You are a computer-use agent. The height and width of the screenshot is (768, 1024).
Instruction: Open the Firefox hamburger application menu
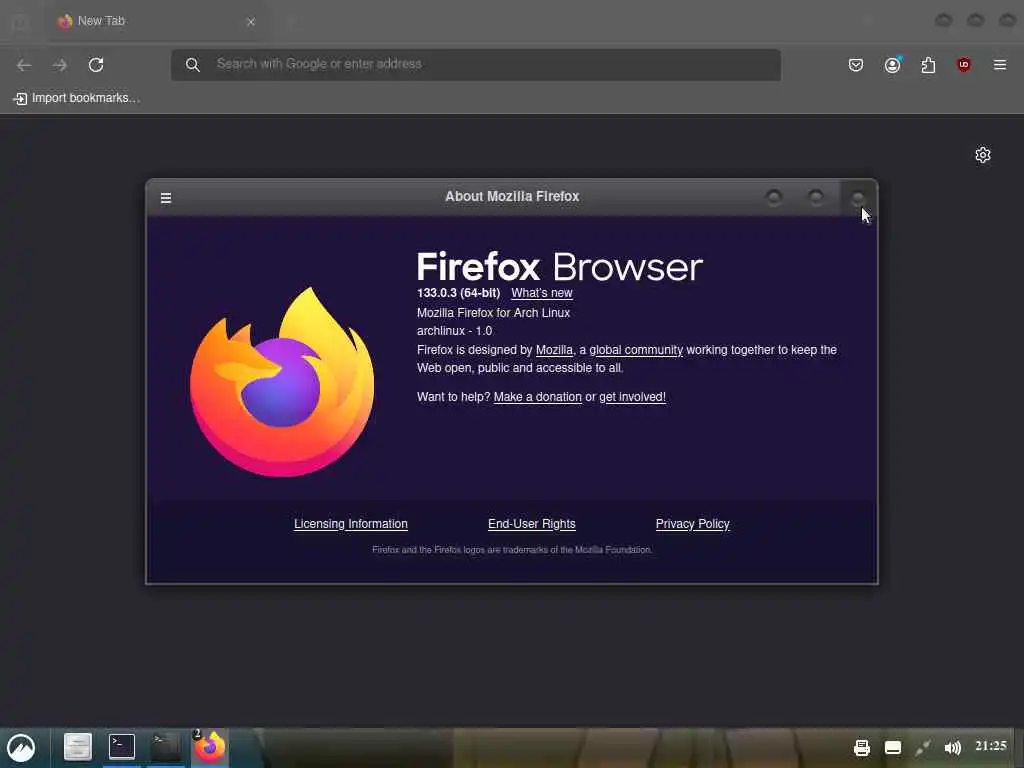1000,65
